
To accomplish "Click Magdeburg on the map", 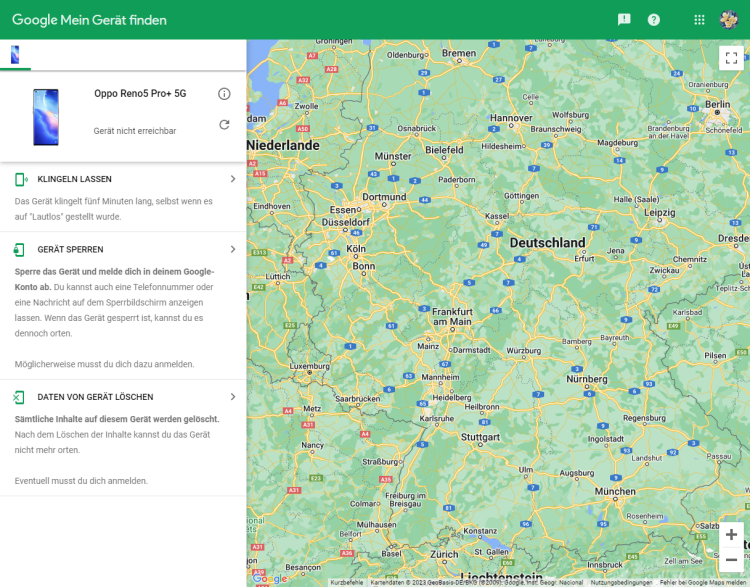I will [x=617, y=143].
